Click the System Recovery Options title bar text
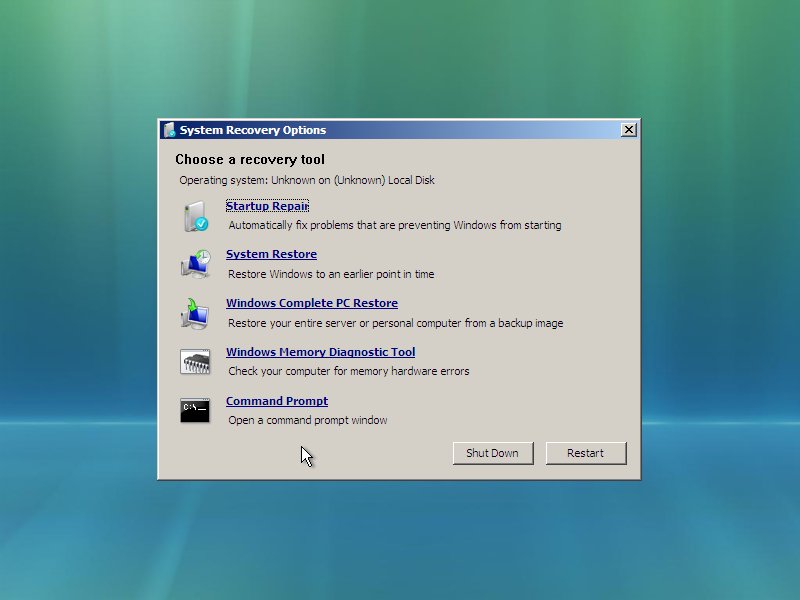800x600 pixels. [x=253, y=130]
